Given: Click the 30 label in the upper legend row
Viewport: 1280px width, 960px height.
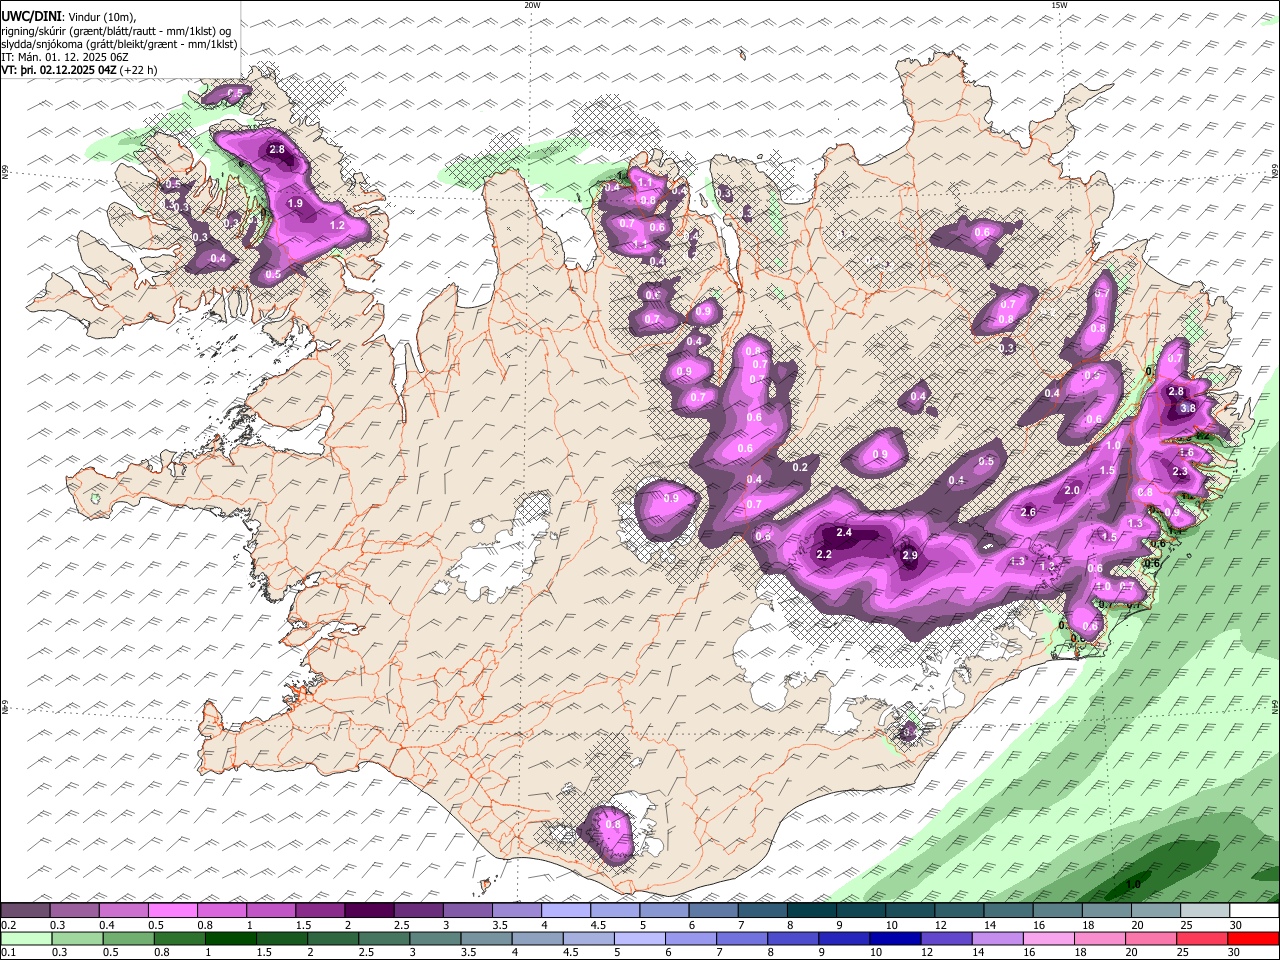Looking at the screenshot, I should [x=1236, y=925].
